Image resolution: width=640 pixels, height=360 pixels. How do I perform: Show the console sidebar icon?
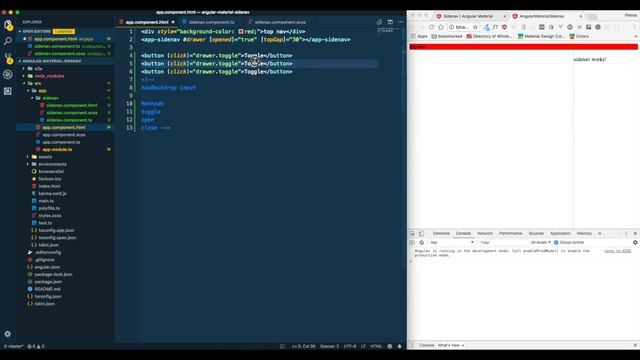click(412, 242)
